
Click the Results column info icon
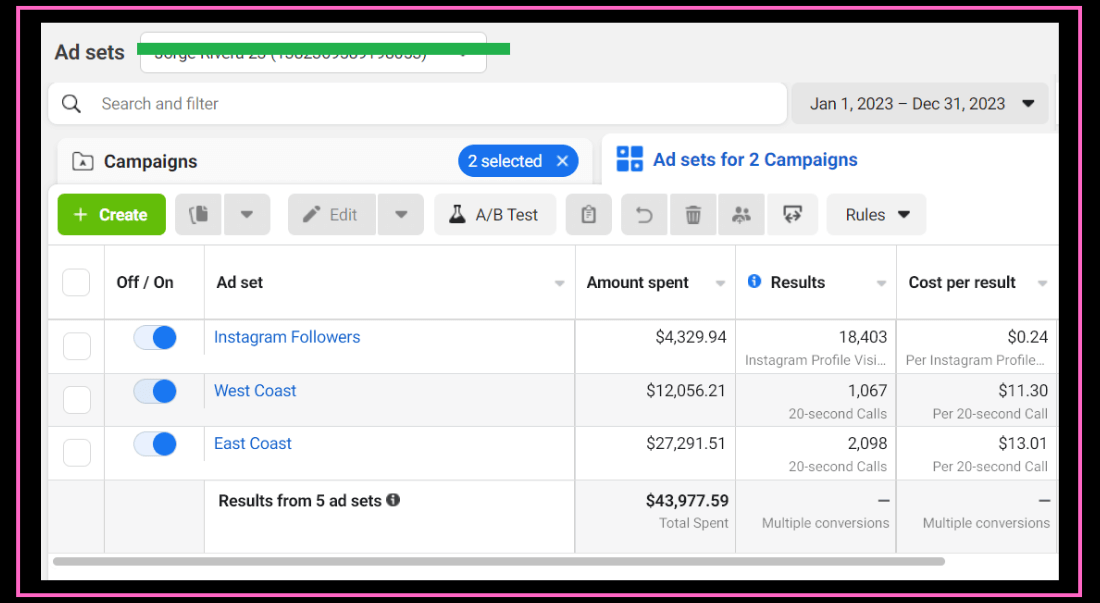click(x=755, y=282)
